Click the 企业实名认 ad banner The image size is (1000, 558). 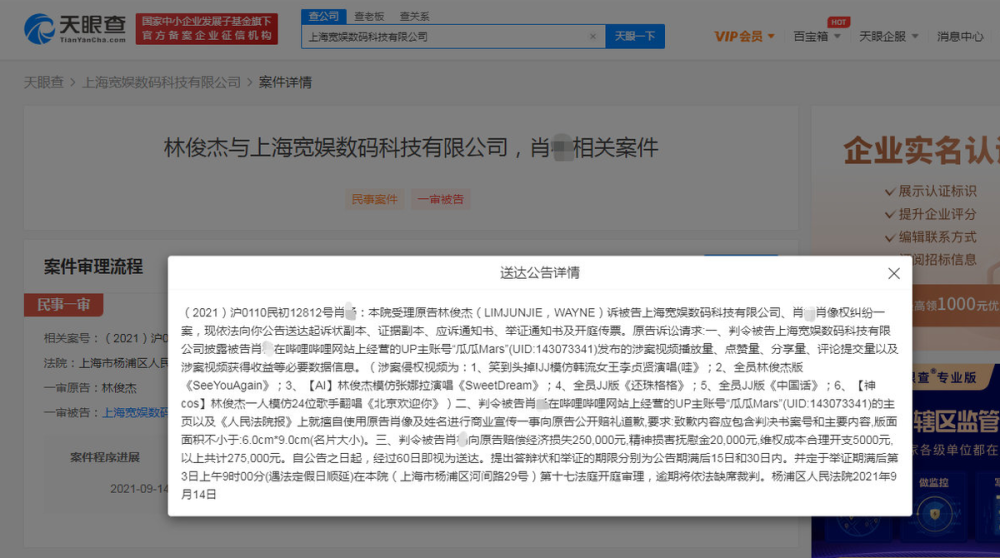(921, 151)
